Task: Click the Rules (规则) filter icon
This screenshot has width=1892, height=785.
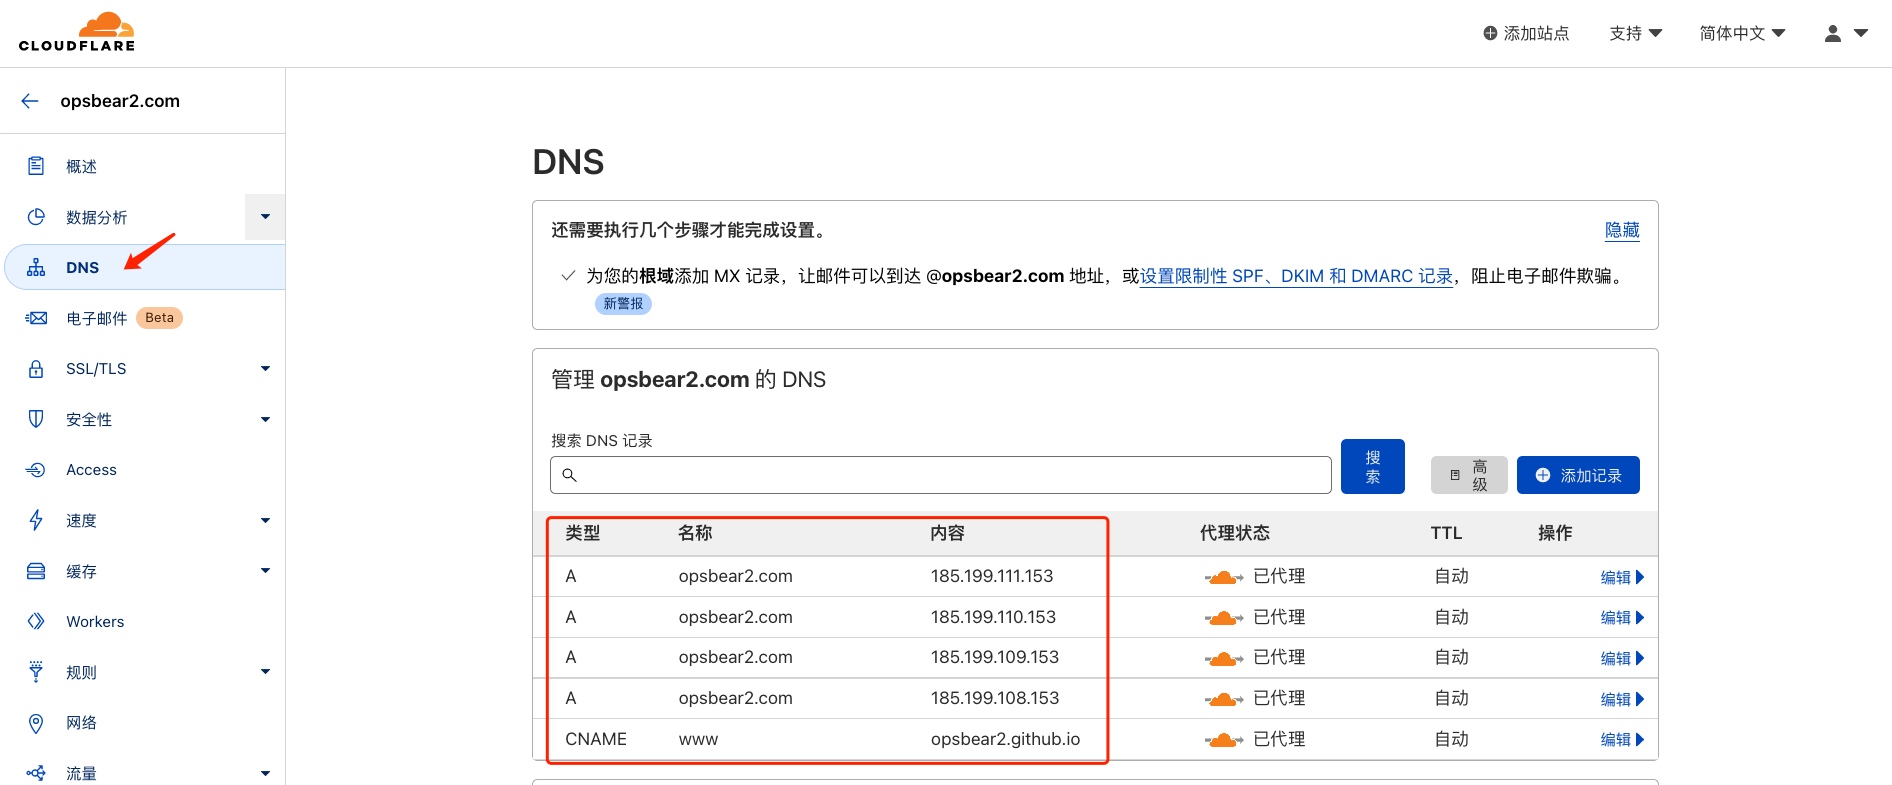Action: point(36,672)
